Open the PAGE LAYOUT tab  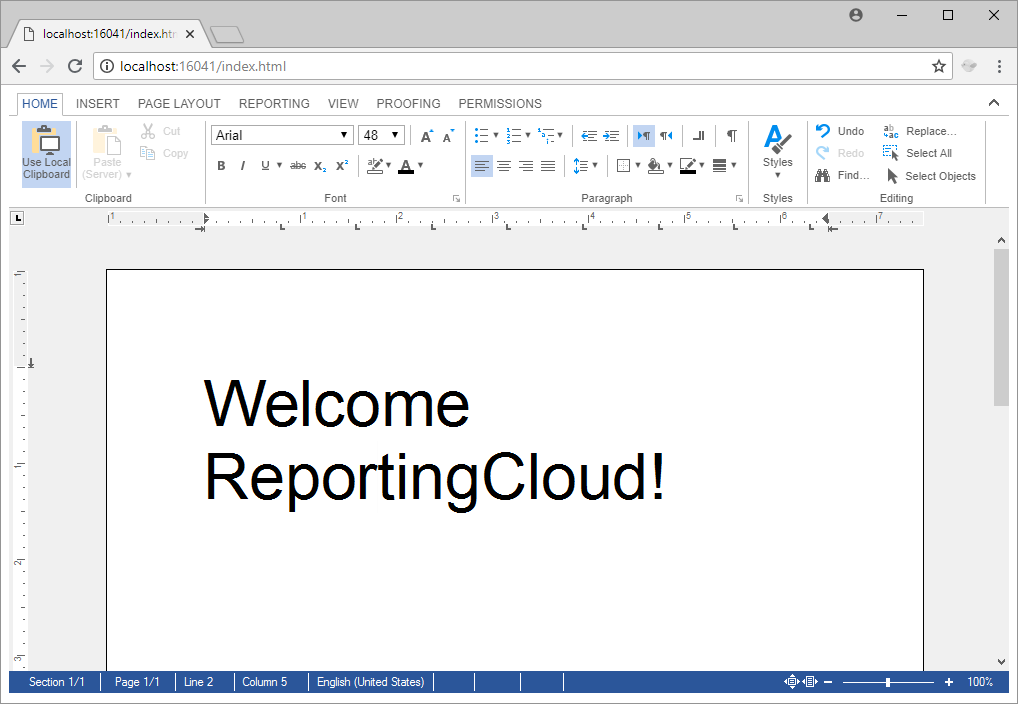179,104
